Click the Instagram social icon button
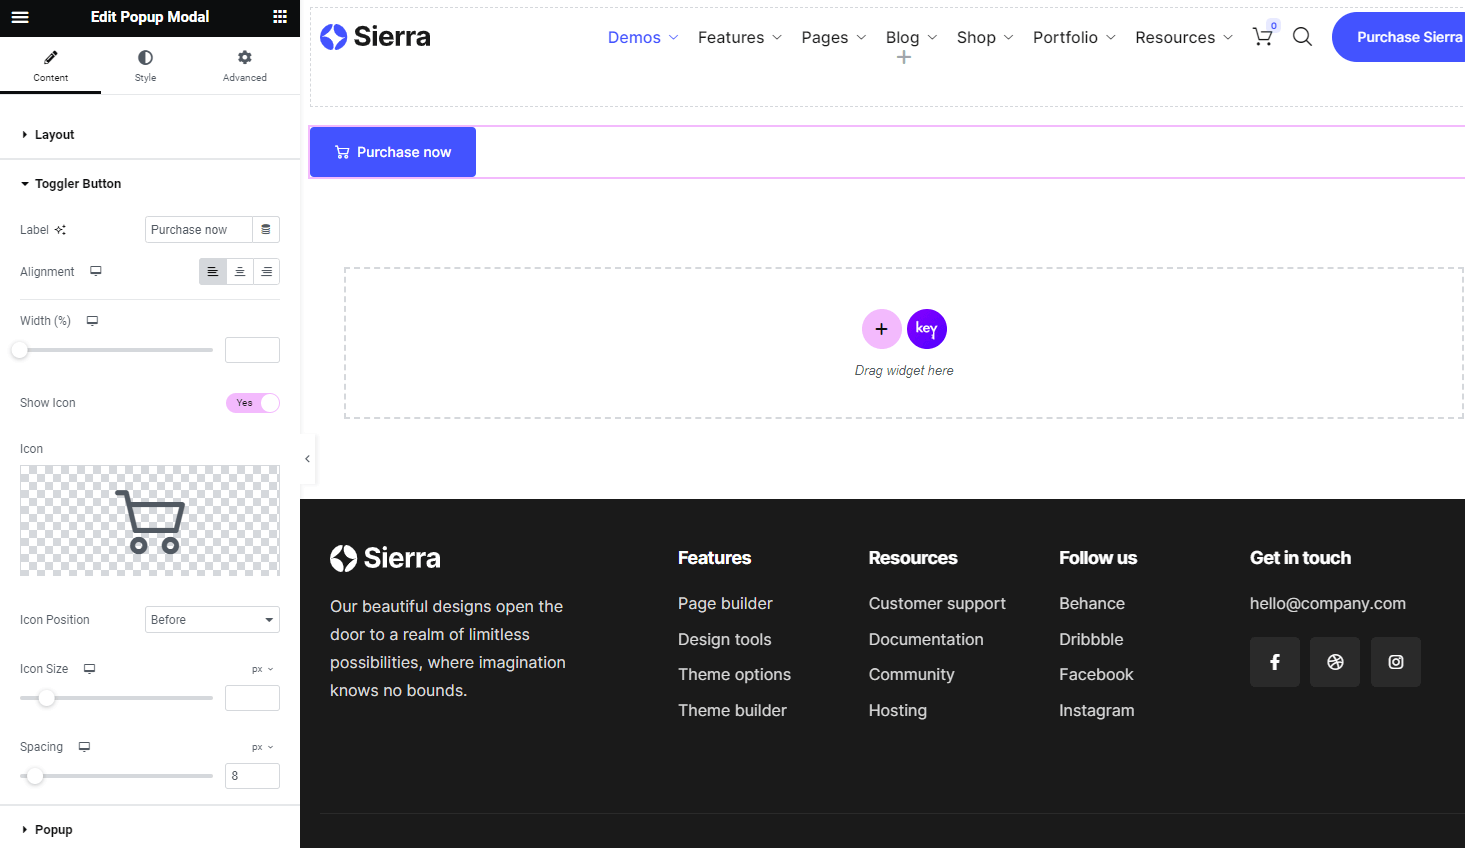The height and width of the screenshot is (848, 1465). (1396, 662)
